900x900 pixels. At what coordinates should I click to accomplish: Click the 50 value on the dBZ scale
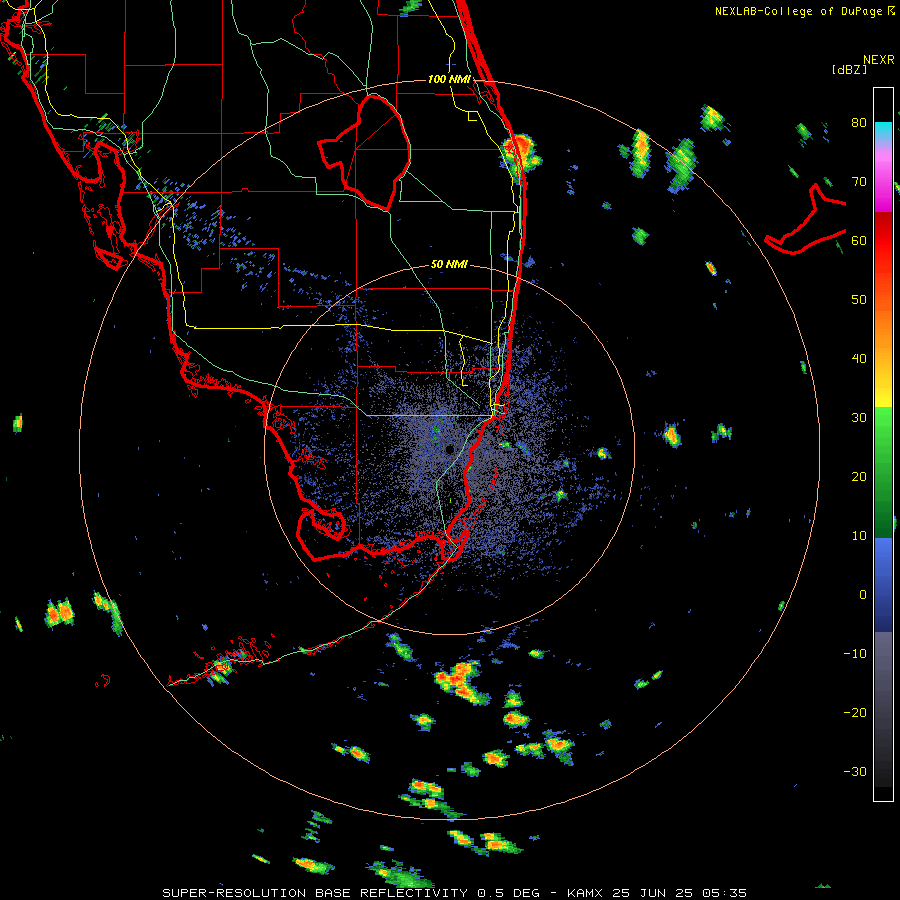pyautogui.click(x=859, y=300)
